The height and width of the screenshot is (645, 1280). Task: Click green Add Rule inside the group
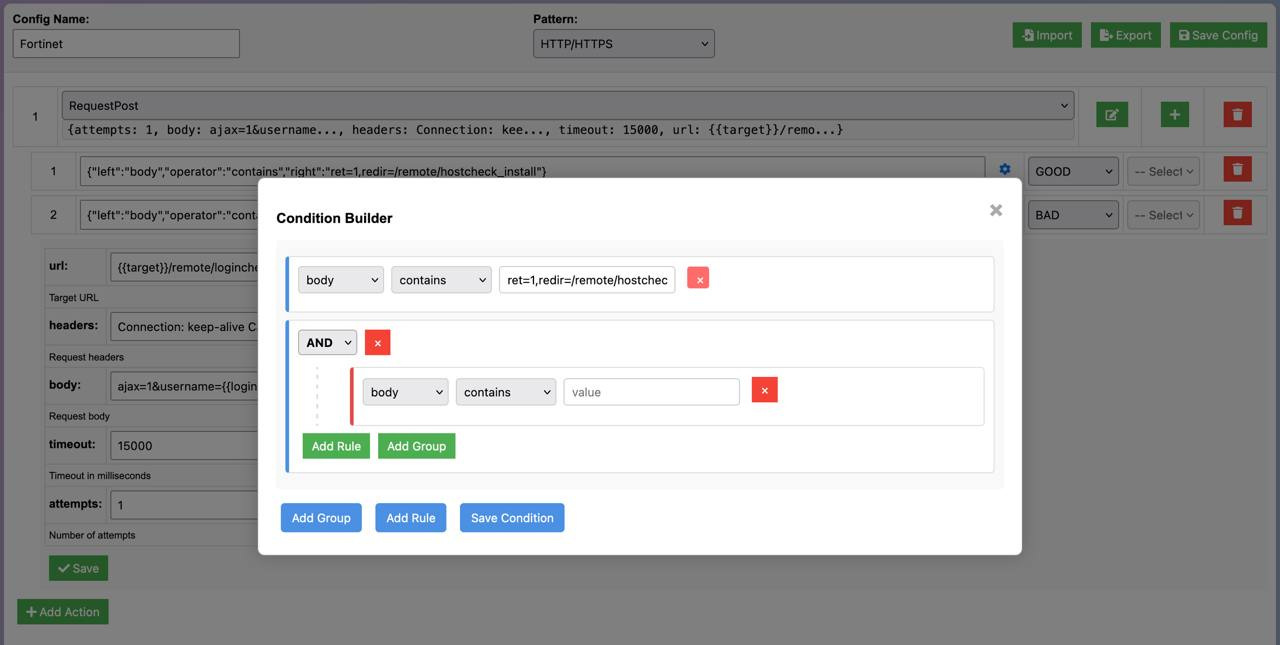click(x=336, y=446)
